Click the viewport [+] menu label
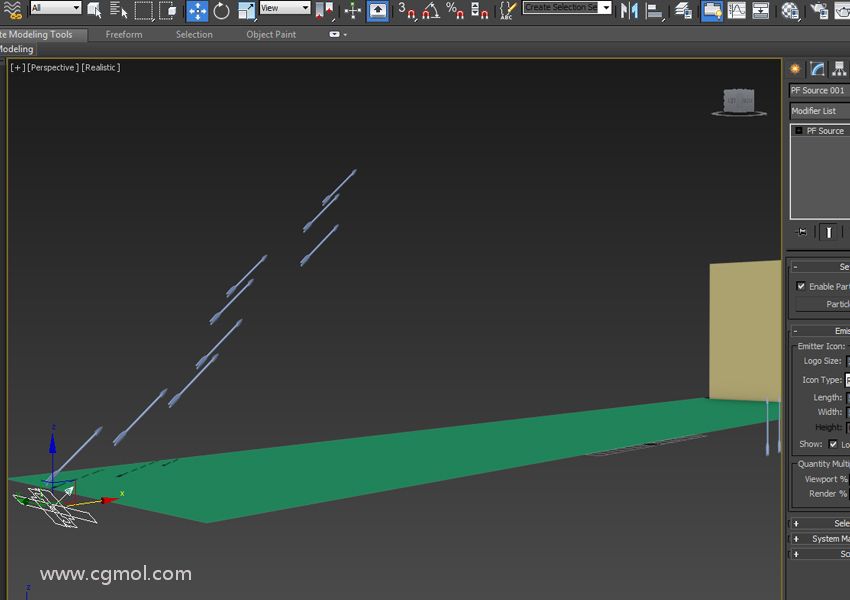Screen dimensions: 850x600 click(17, 67)
